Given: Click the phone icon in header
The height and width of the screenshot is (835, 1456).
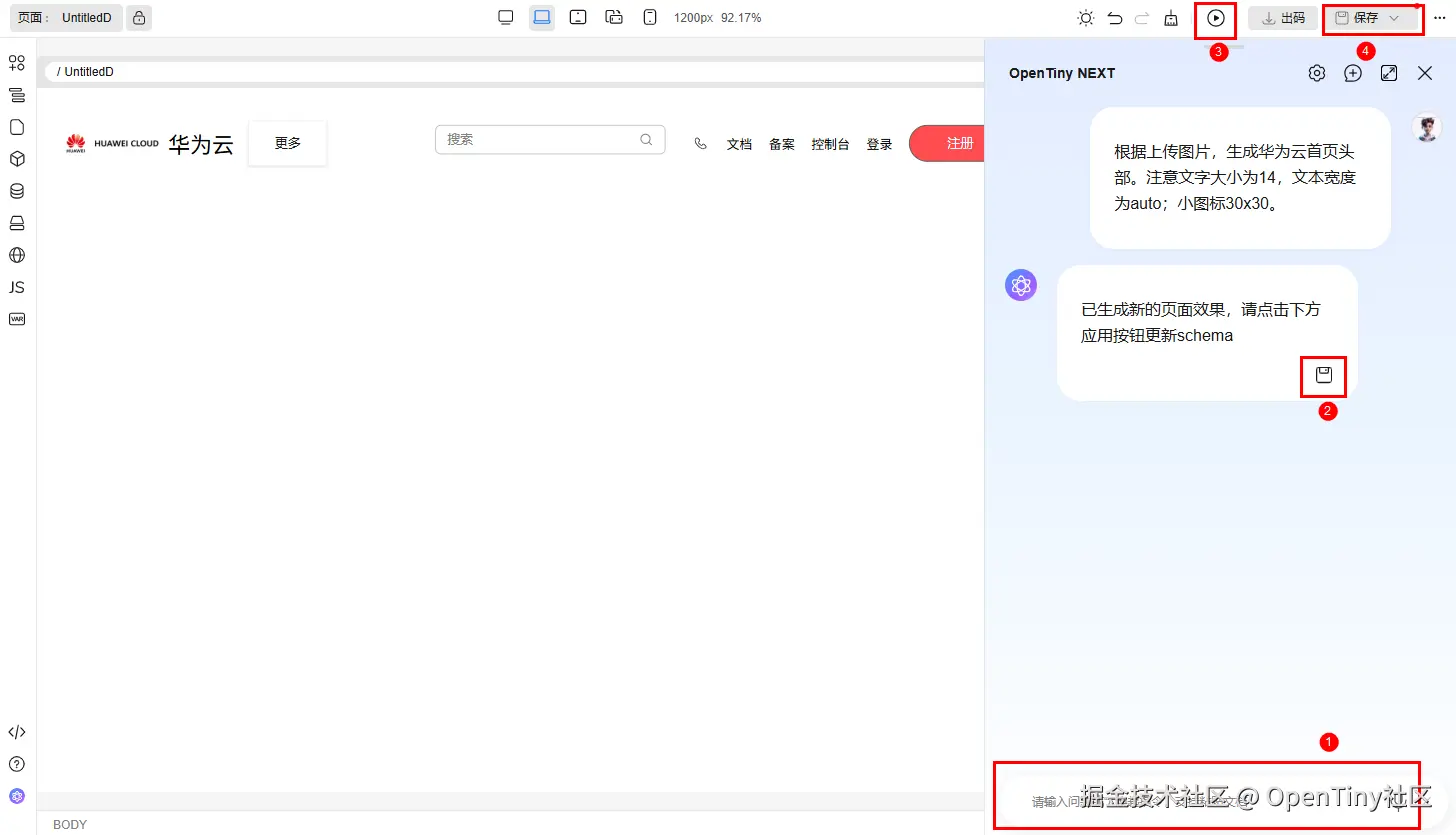Looking at the screenshot, I should pos(700,144).
